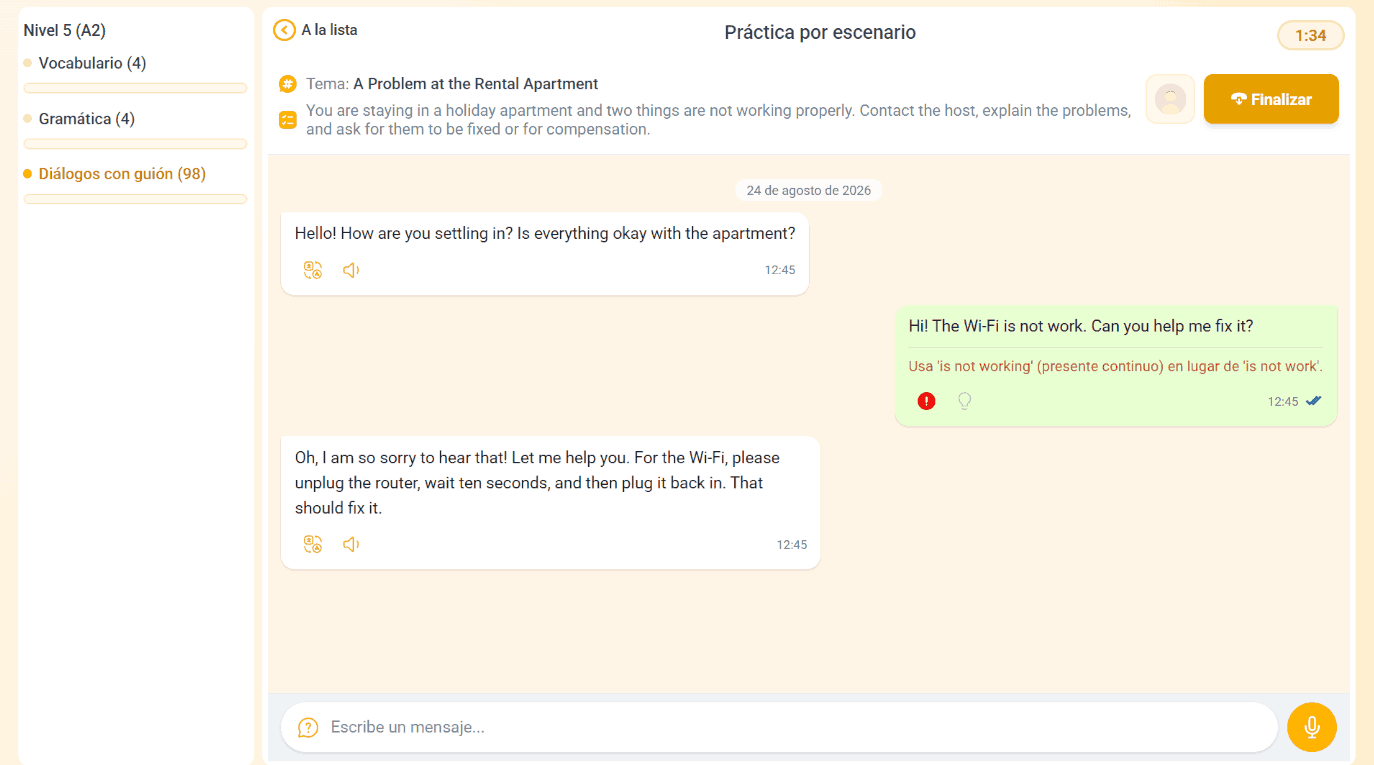Click the message text 'Hi! The Wi-Fi is not work'
The width and height of the screenshot is (1374, 765).
pos(1081,326)
